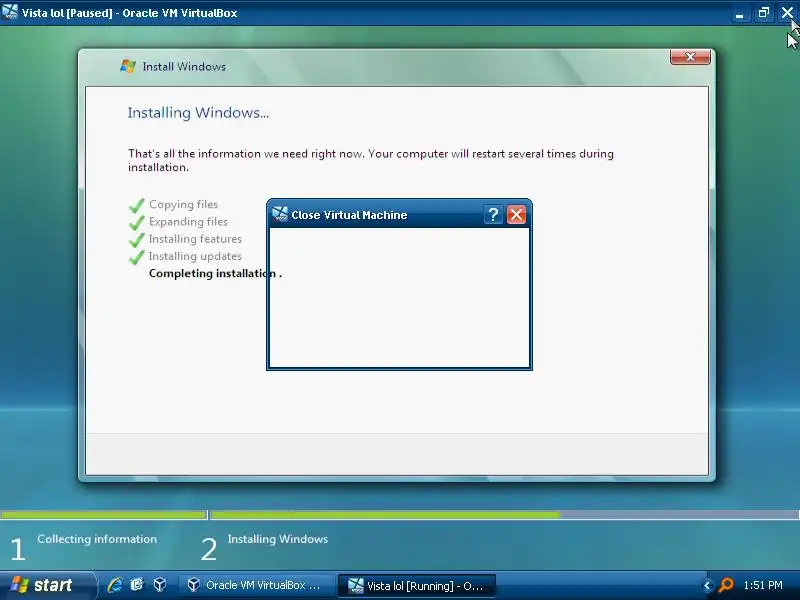Launch Internet Explorer from quick launch
The width and height of the screenshot is (800, 600).
(x=115, y=585)
